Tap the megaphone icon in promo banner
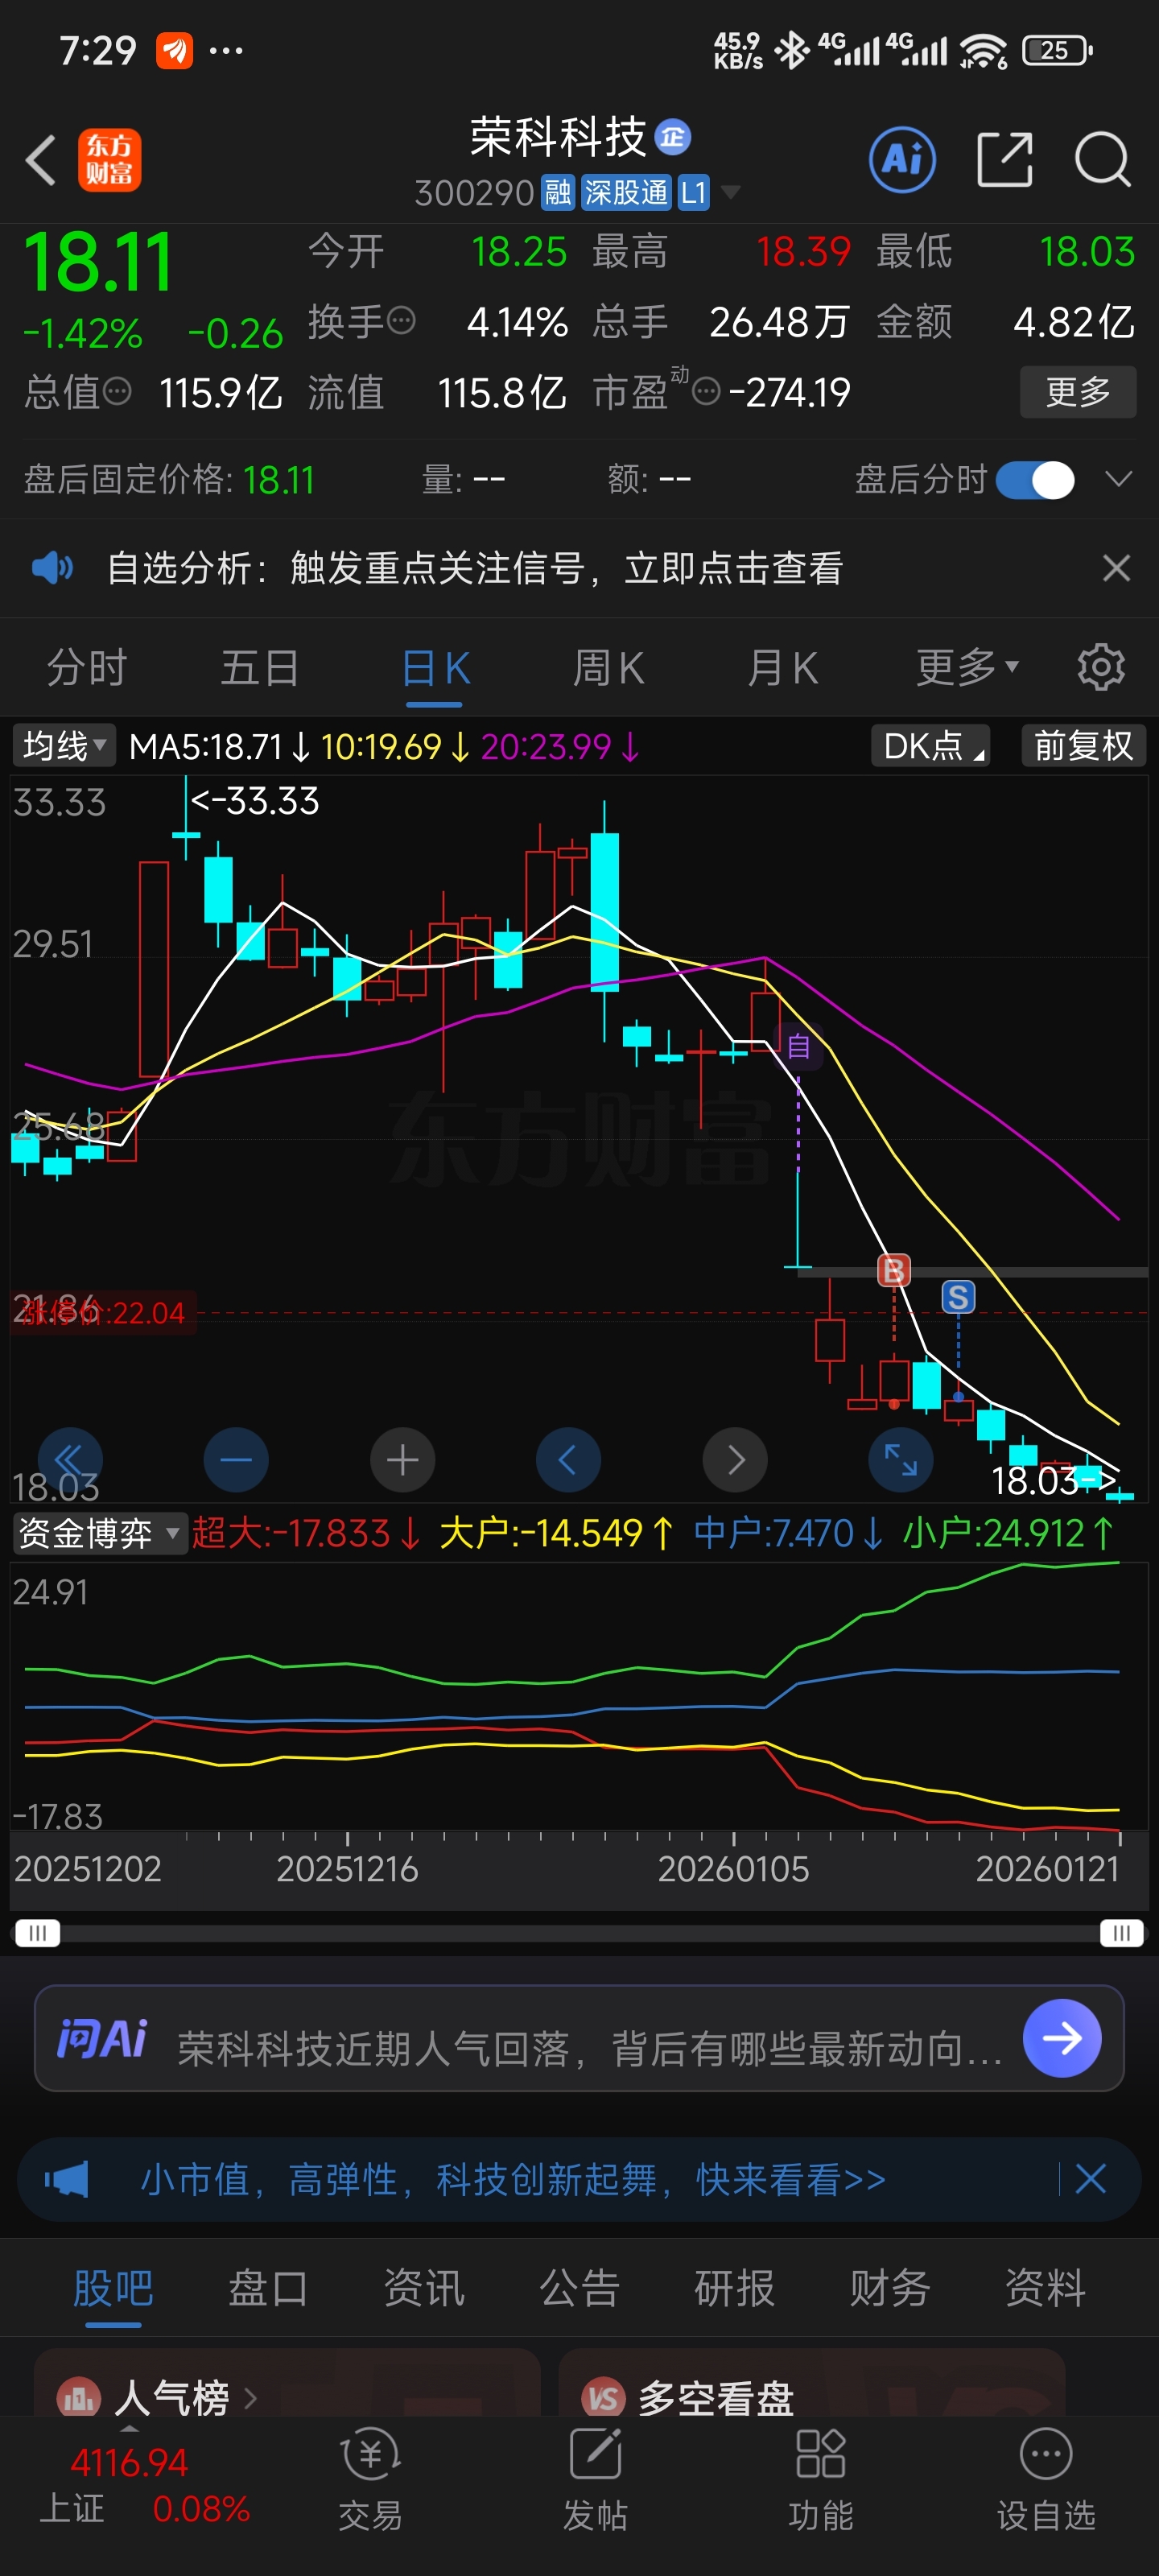 coord(66,2178)
